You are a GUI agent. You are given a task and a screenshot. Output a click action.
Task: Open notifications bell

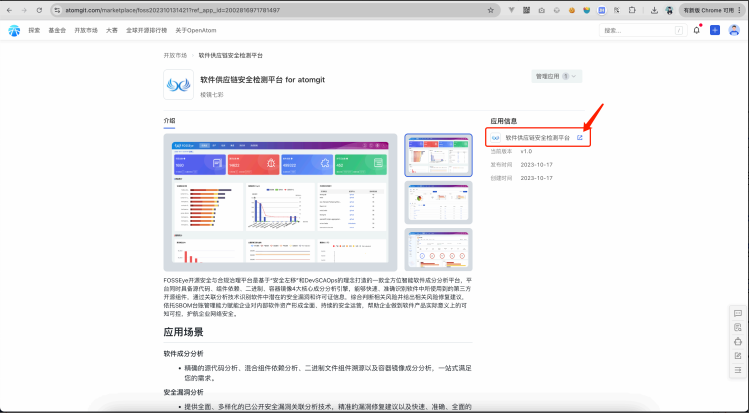696,30
